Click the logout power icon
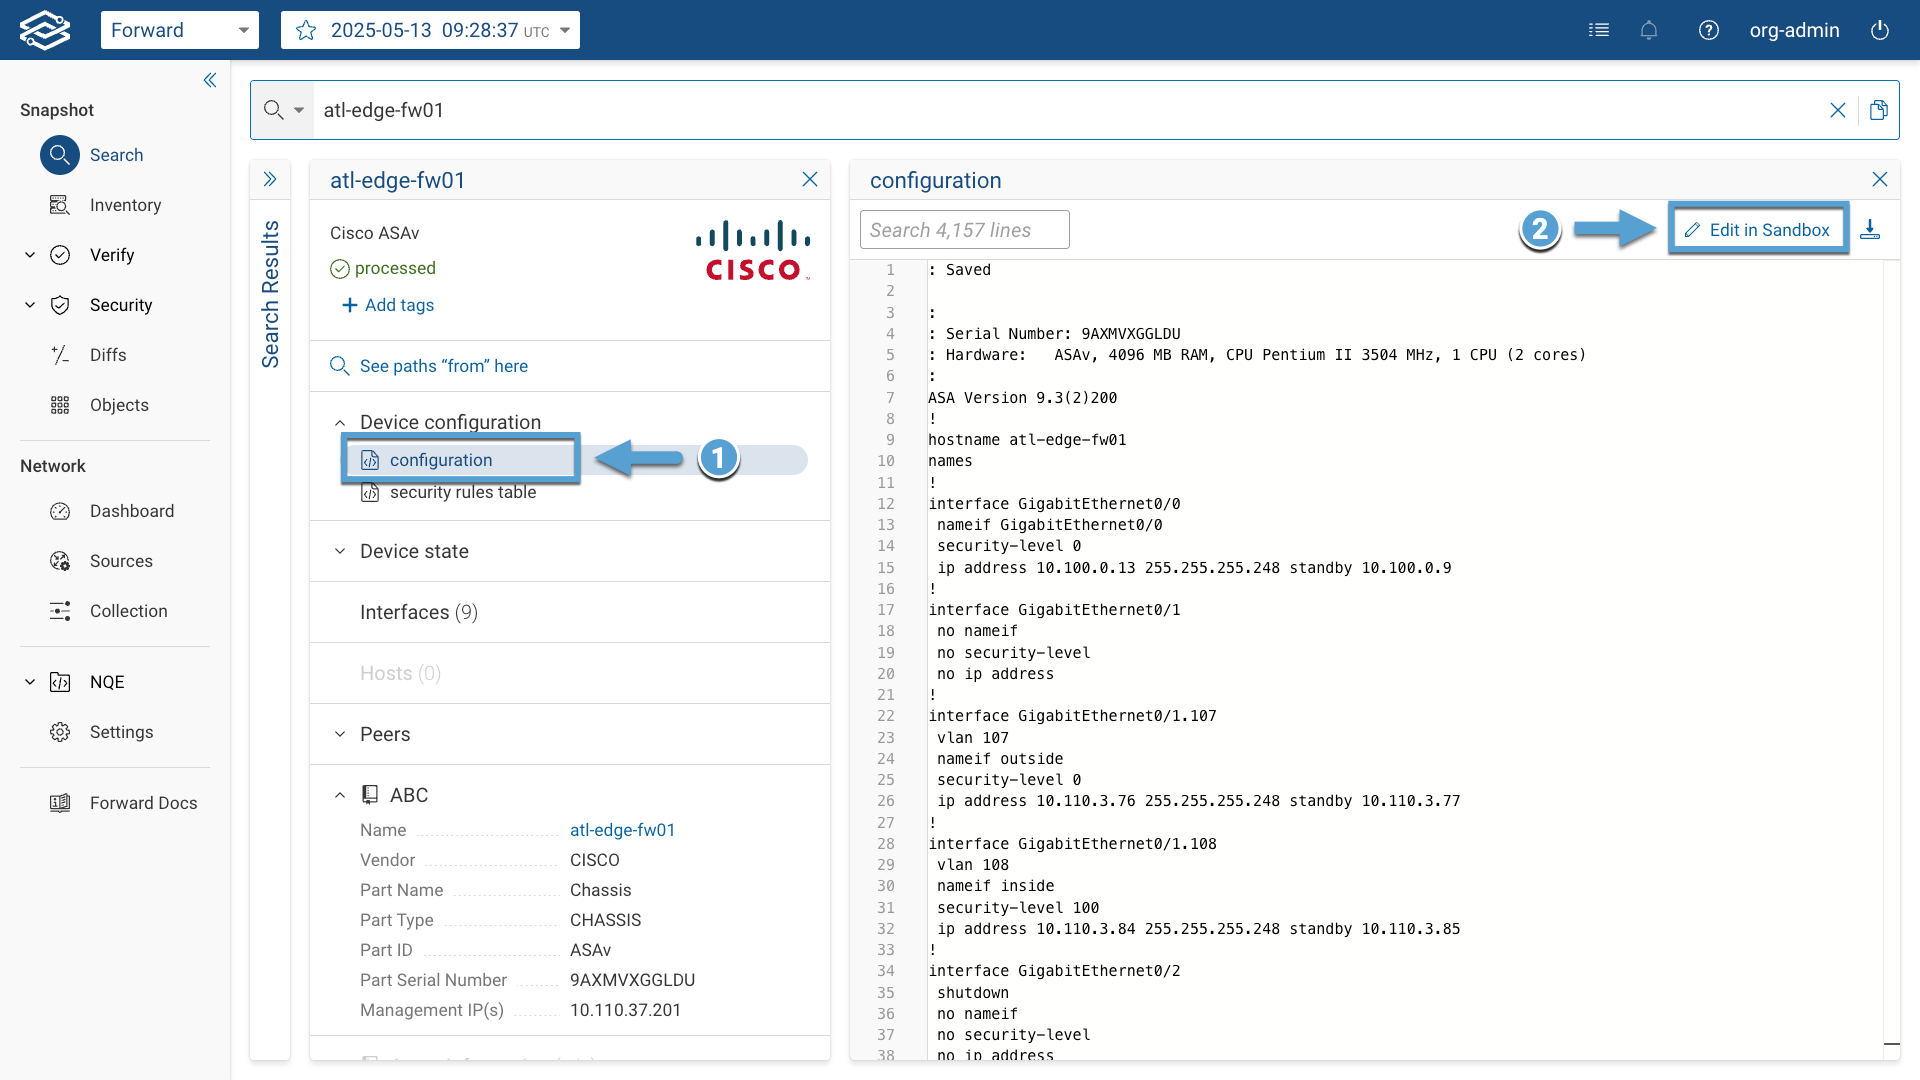This screenshot has width=1920, height=1080. (x=1880, y=30)
